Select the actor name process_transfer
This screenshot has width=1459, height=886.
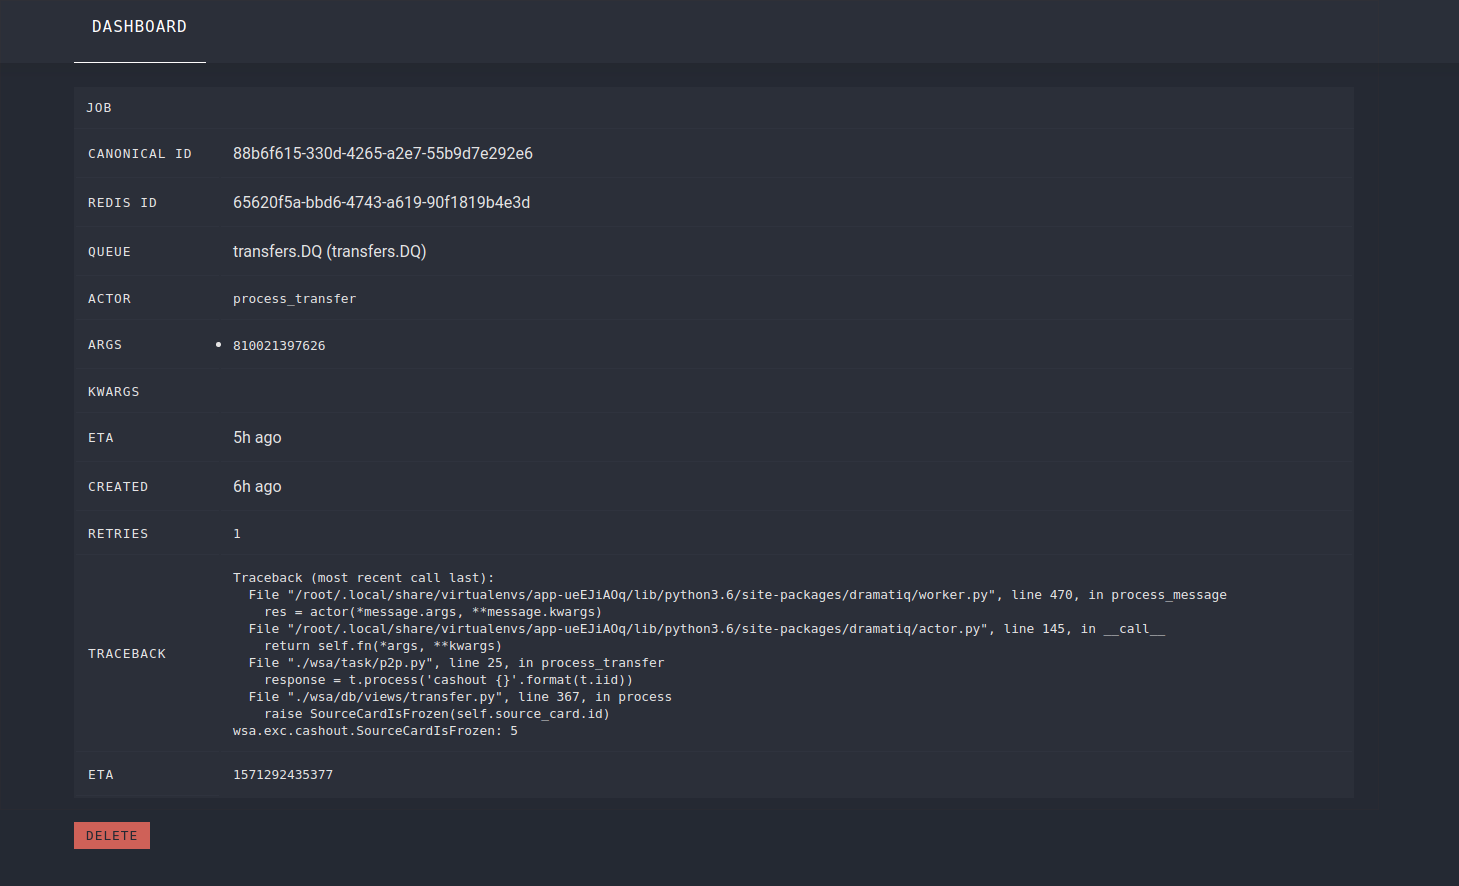pyautogui.click(x=294, y=298)
